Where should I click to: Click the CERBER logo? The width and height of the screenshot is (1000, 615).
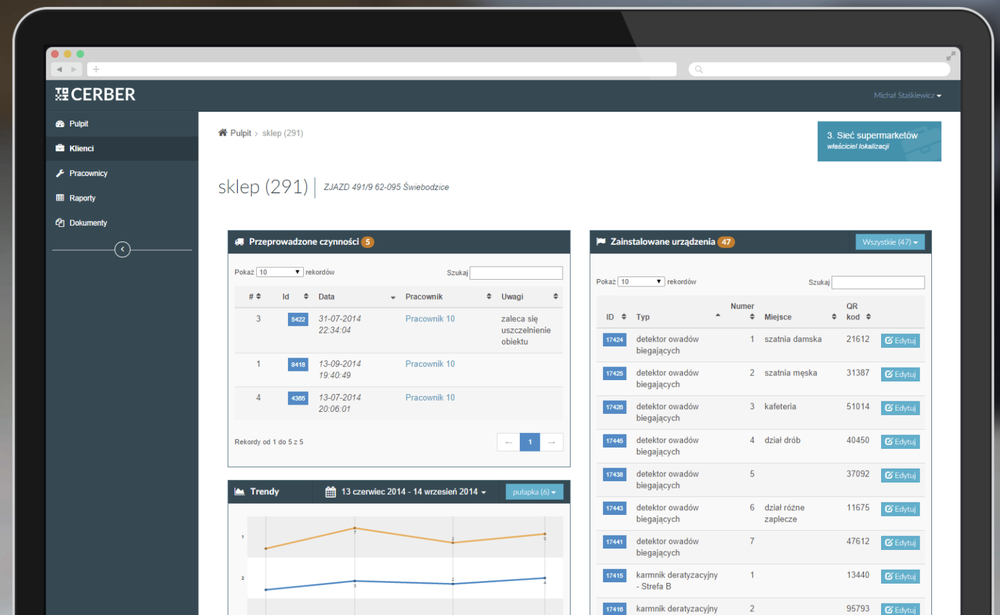[95, 94]
